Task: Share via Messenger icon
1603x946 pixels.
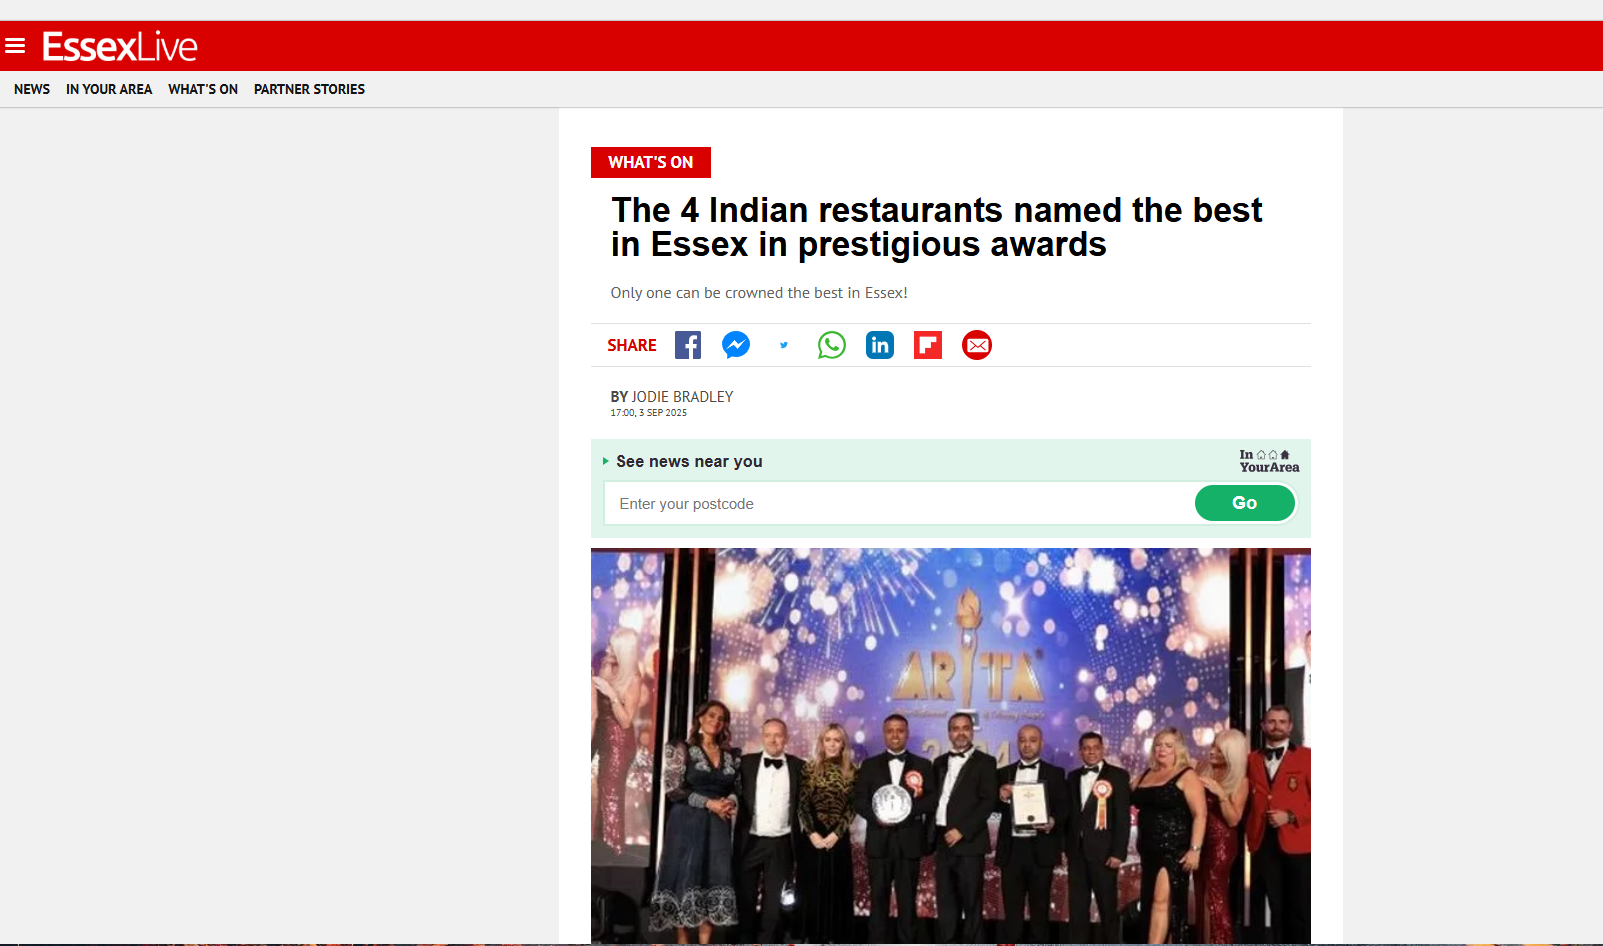Action: (736, 345)
